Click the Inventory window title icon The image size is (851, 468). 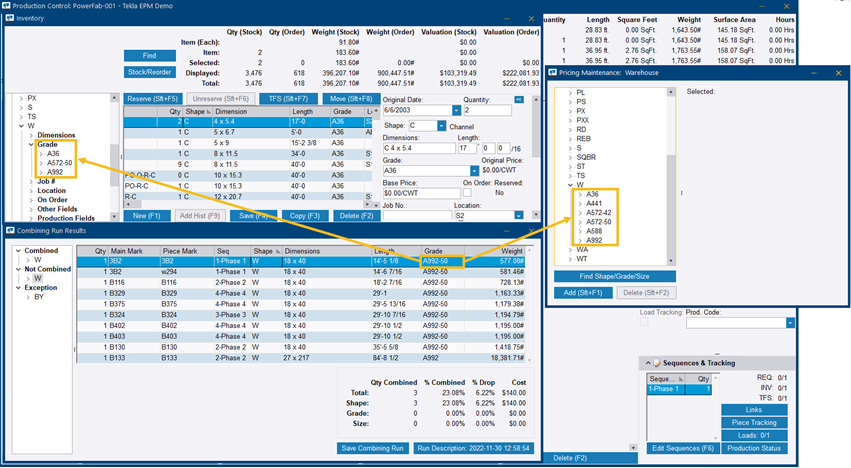pos(9,18)
